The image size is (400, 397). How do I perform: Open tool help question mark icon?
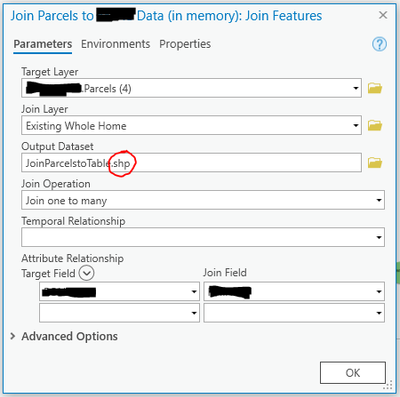[379, 44]
